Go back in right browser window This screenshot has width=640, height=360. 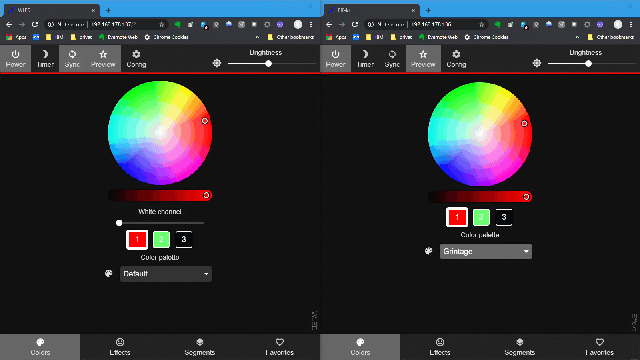point(329,24)
